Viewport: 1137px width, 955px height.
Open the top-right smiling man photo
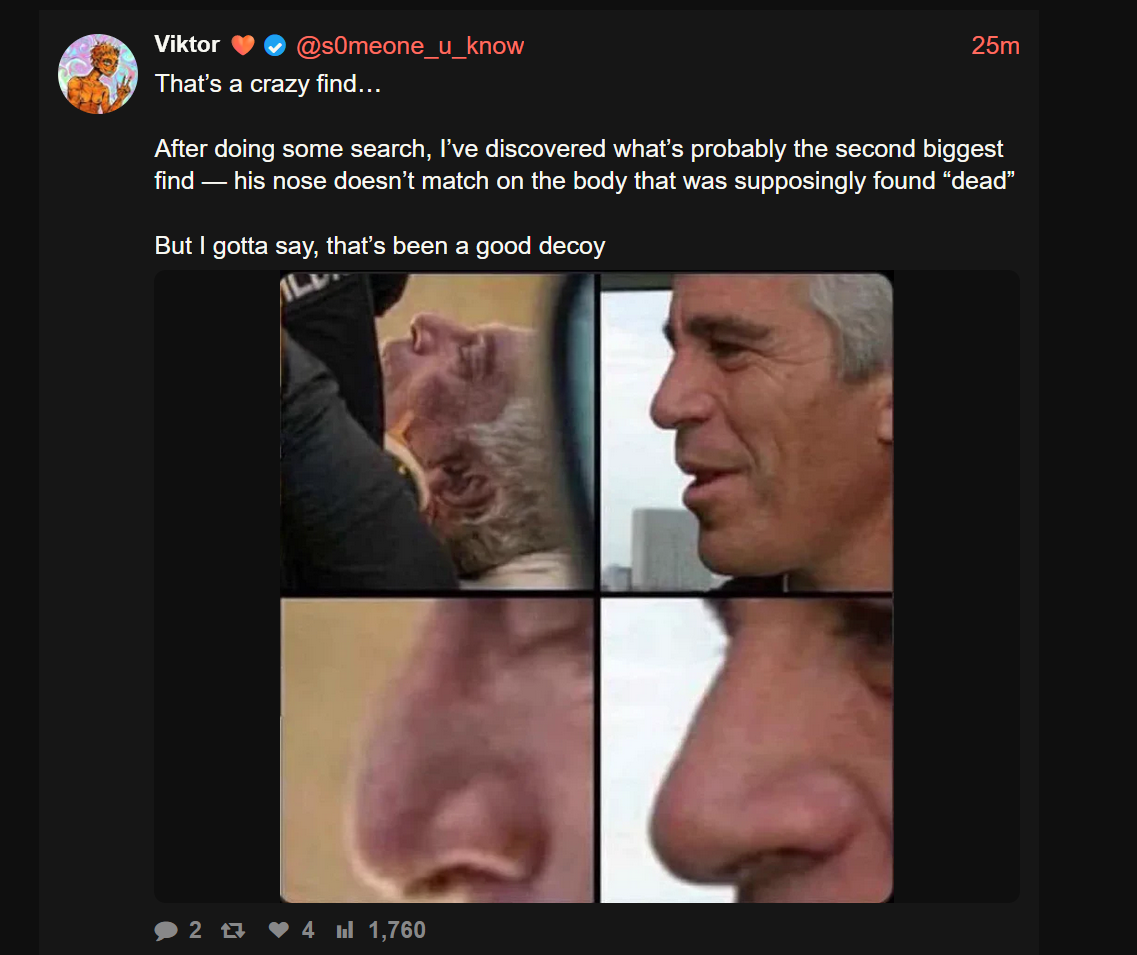(x=746, y=431)
